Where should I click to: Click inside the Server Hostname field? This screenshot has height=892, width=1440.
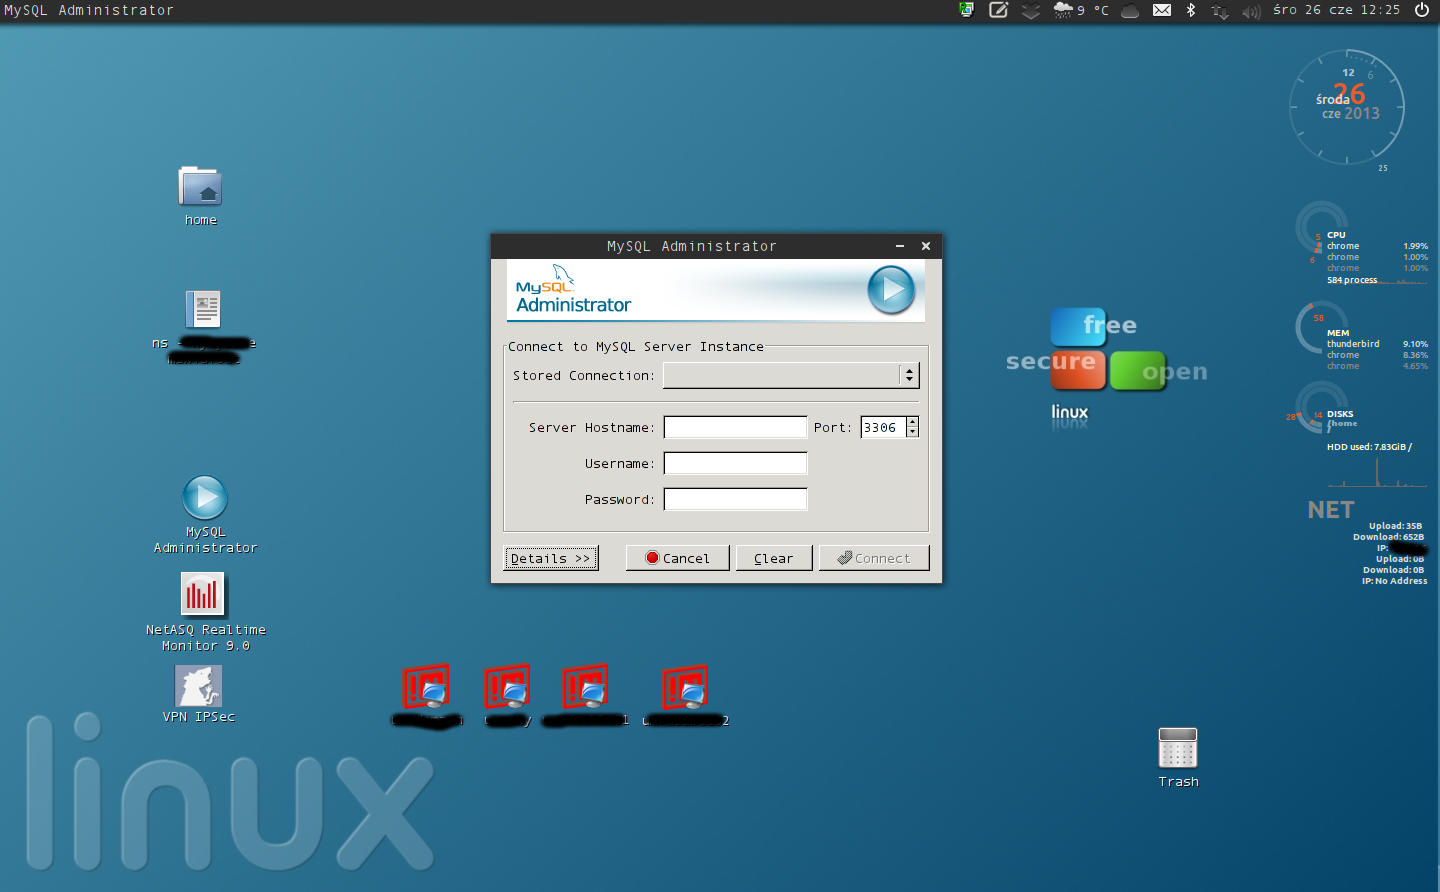tap(735, 427)
